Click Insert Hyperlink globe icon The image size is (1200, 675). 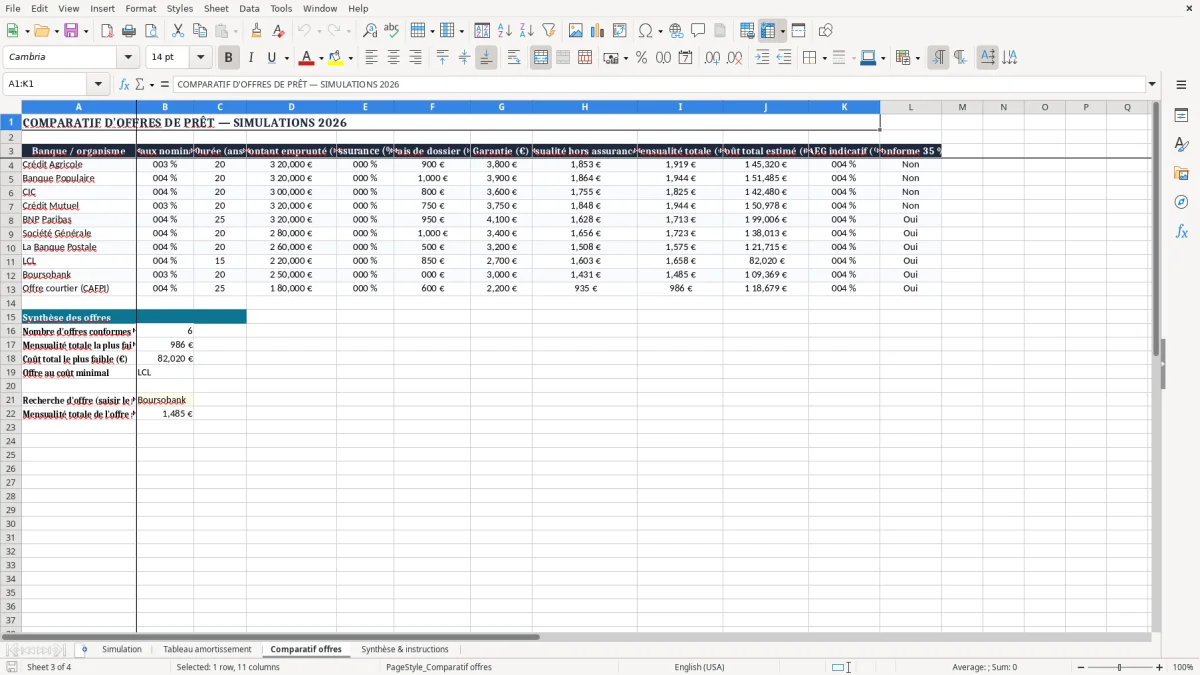pos(676,31)
